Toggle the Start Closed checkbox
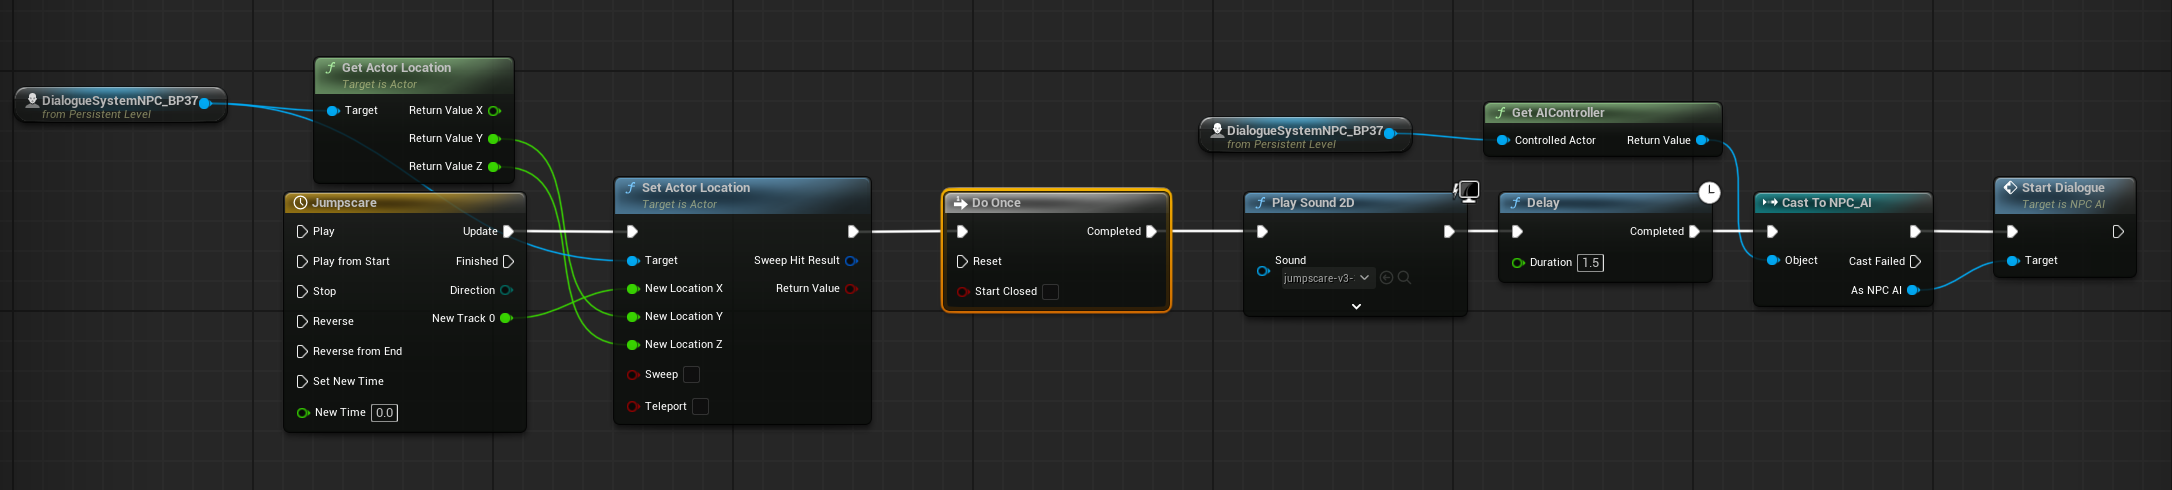 [x=1050, y=292]
